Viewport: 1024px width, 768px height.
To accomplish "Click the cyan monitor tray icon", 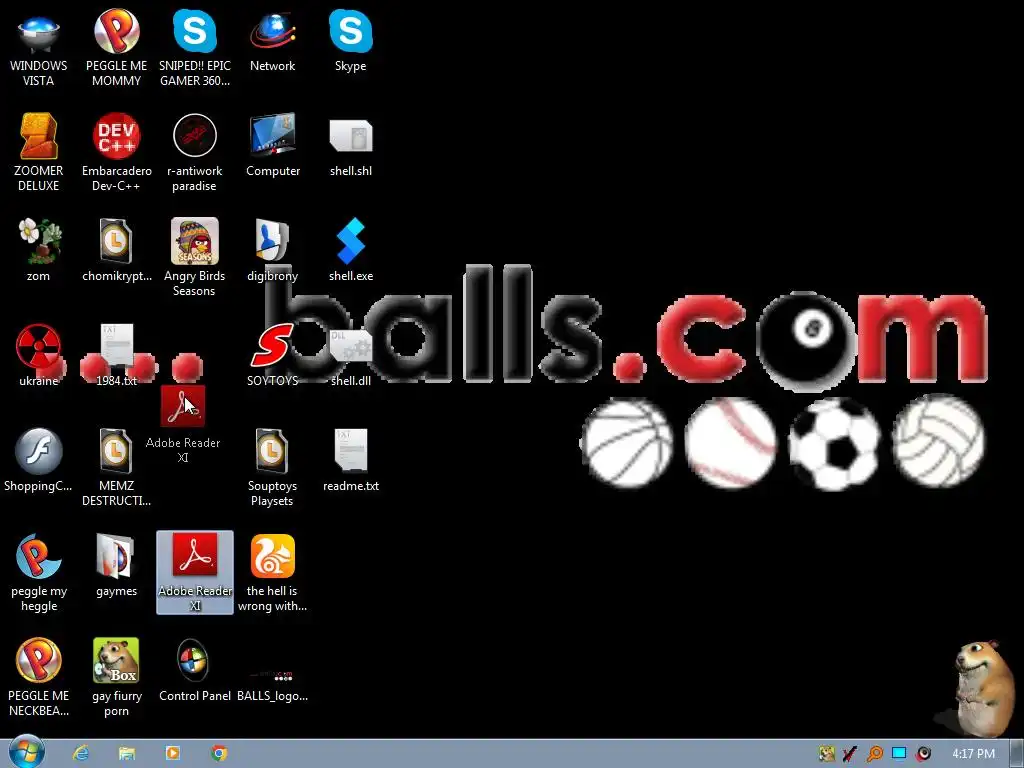I will coord(899,754).
